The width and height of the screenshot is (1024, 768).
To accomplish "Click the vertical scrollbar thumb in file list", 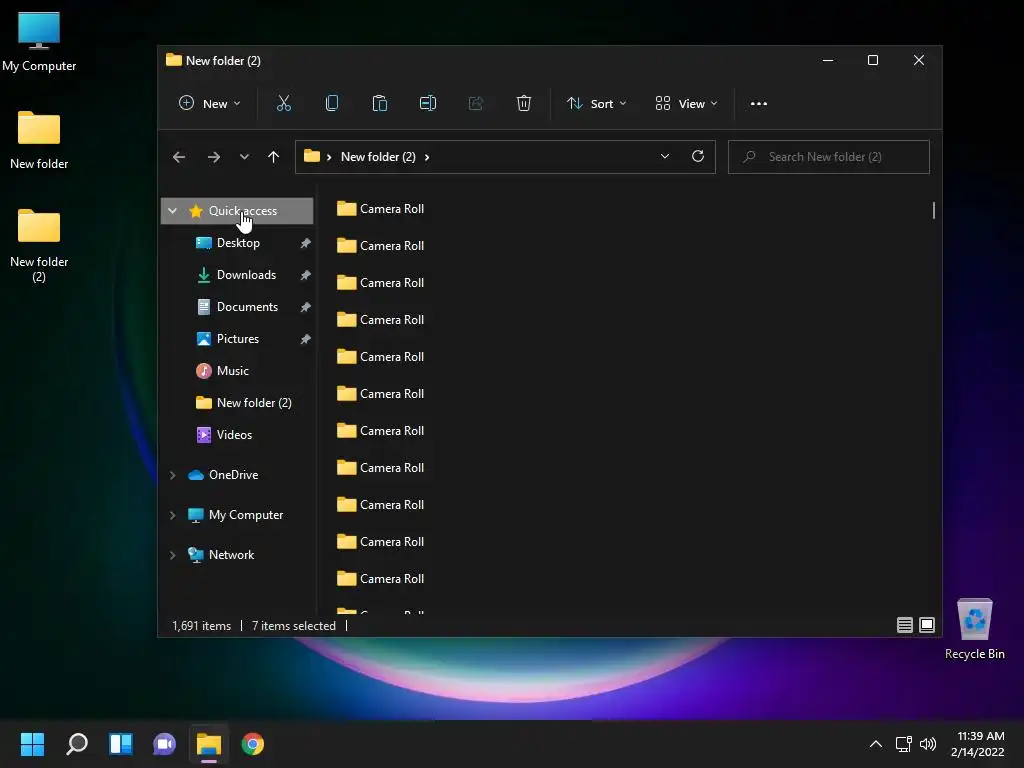I will click(934, 210).
